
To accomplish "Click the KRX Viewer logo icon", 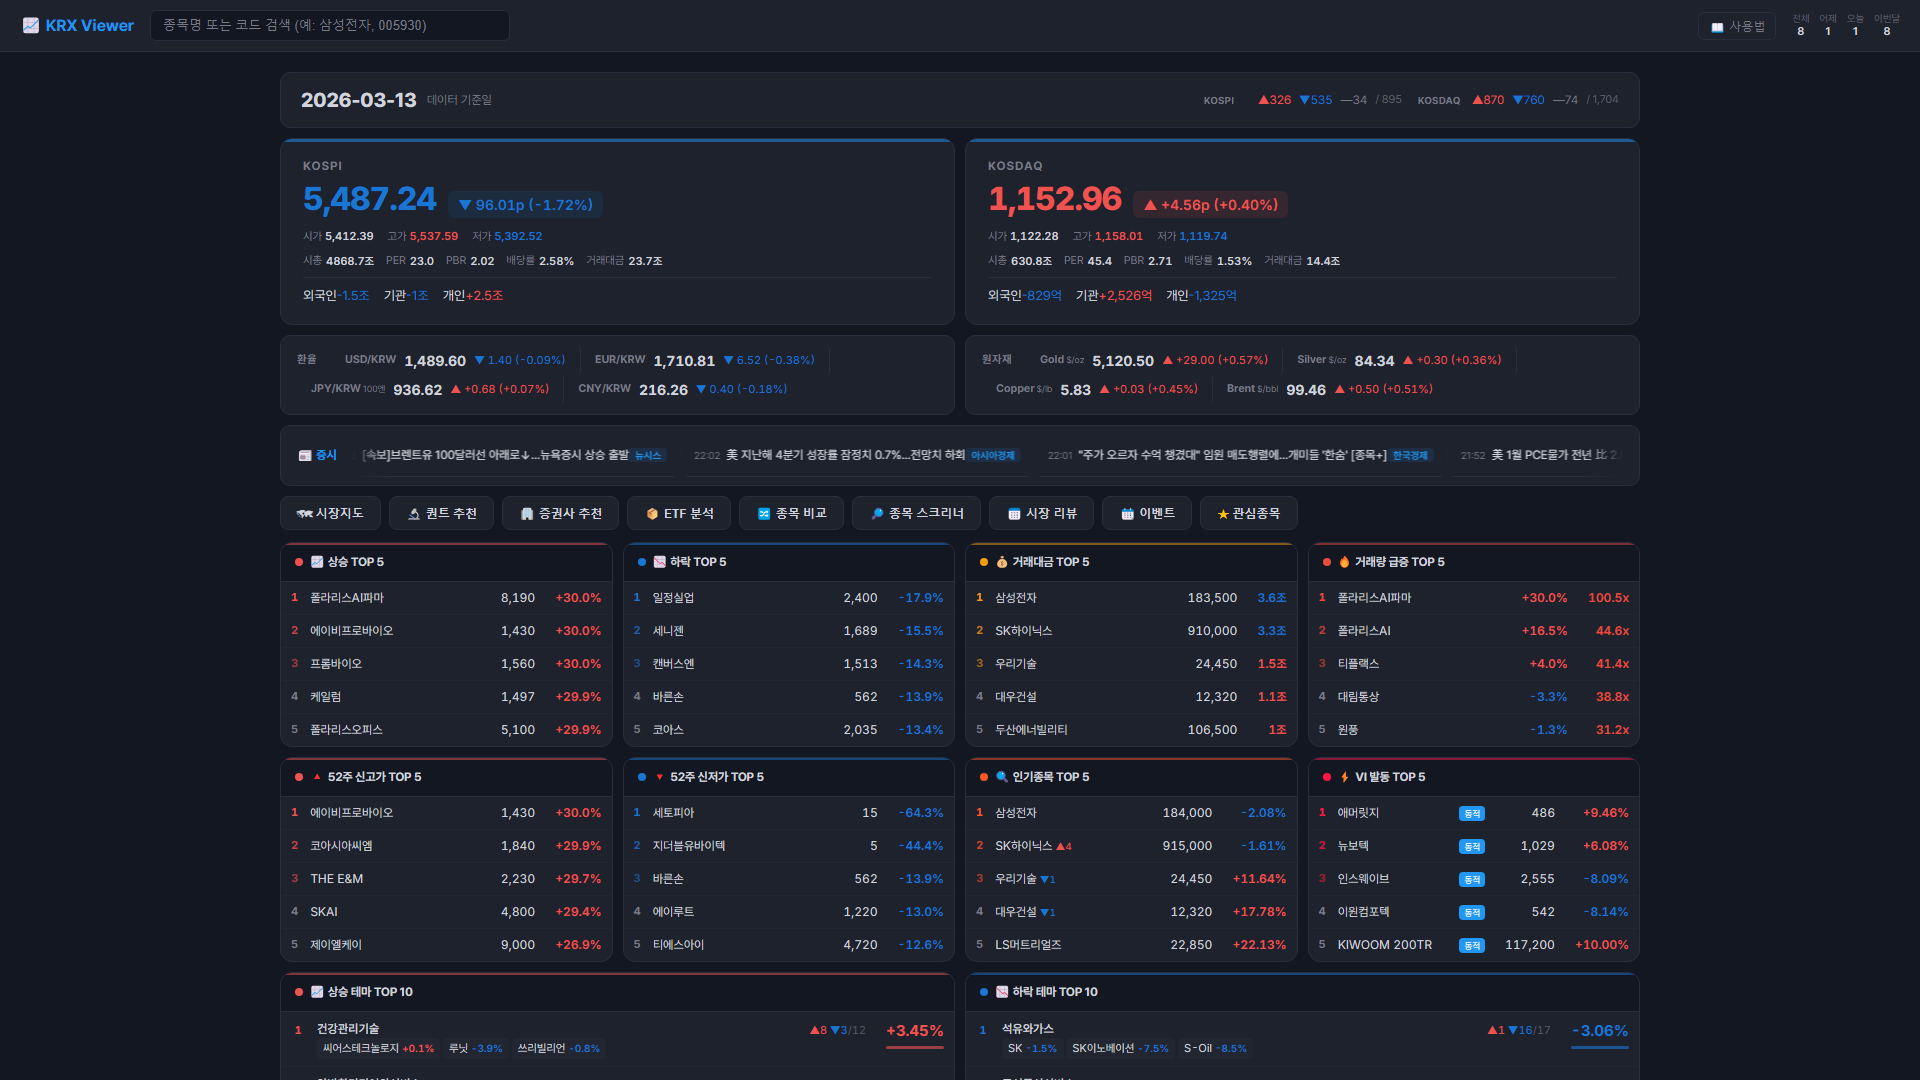I will click(x=31, y=26).
